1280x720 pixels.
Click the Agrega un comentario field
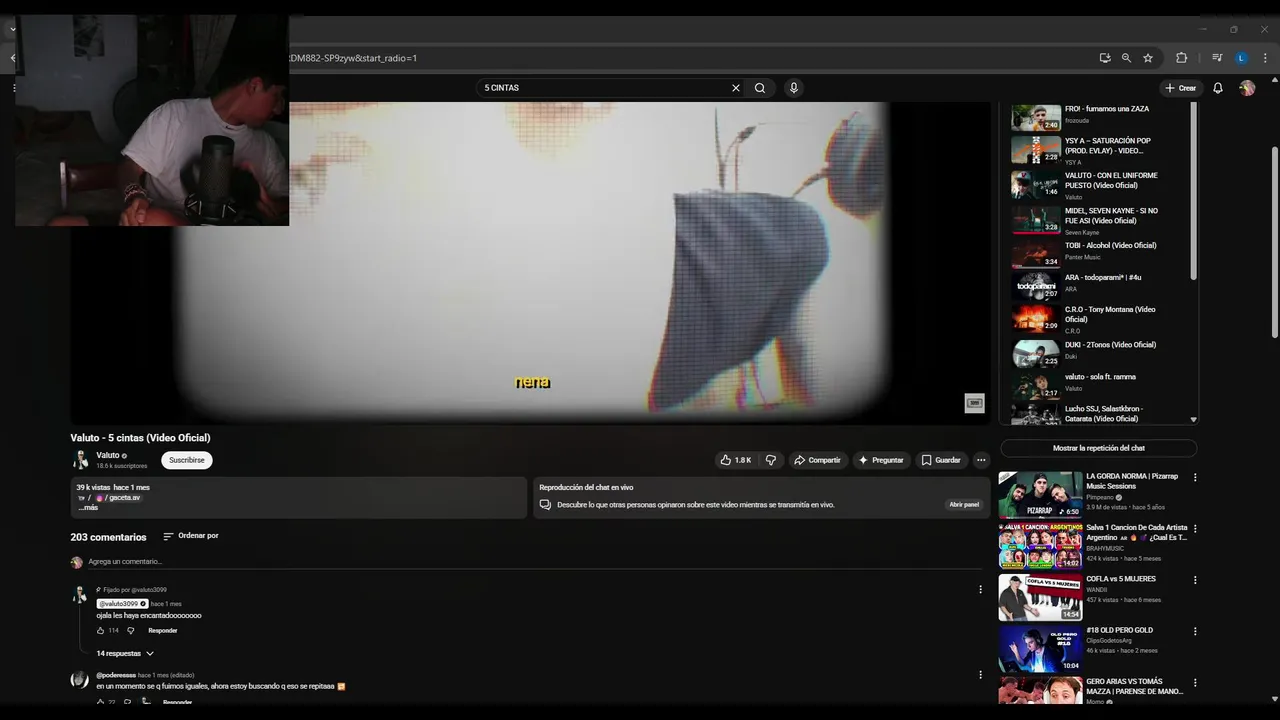(x=535, y=562)
